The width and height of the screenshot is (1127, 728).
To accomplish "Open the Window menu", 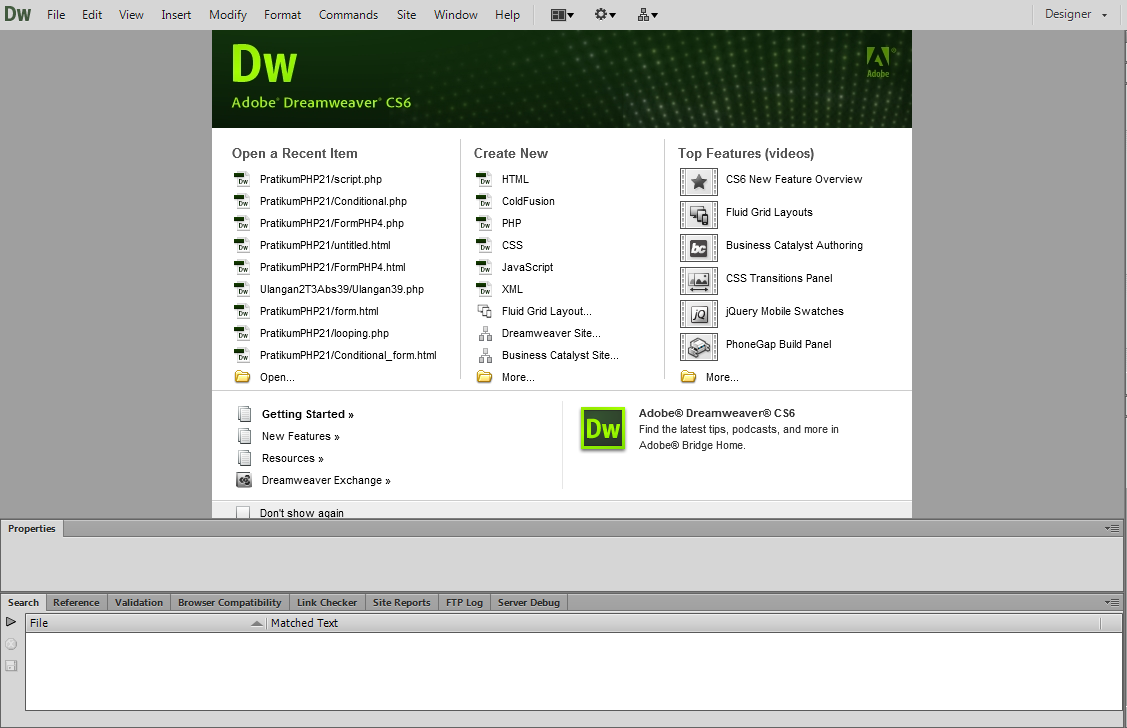I will [456, 14].
